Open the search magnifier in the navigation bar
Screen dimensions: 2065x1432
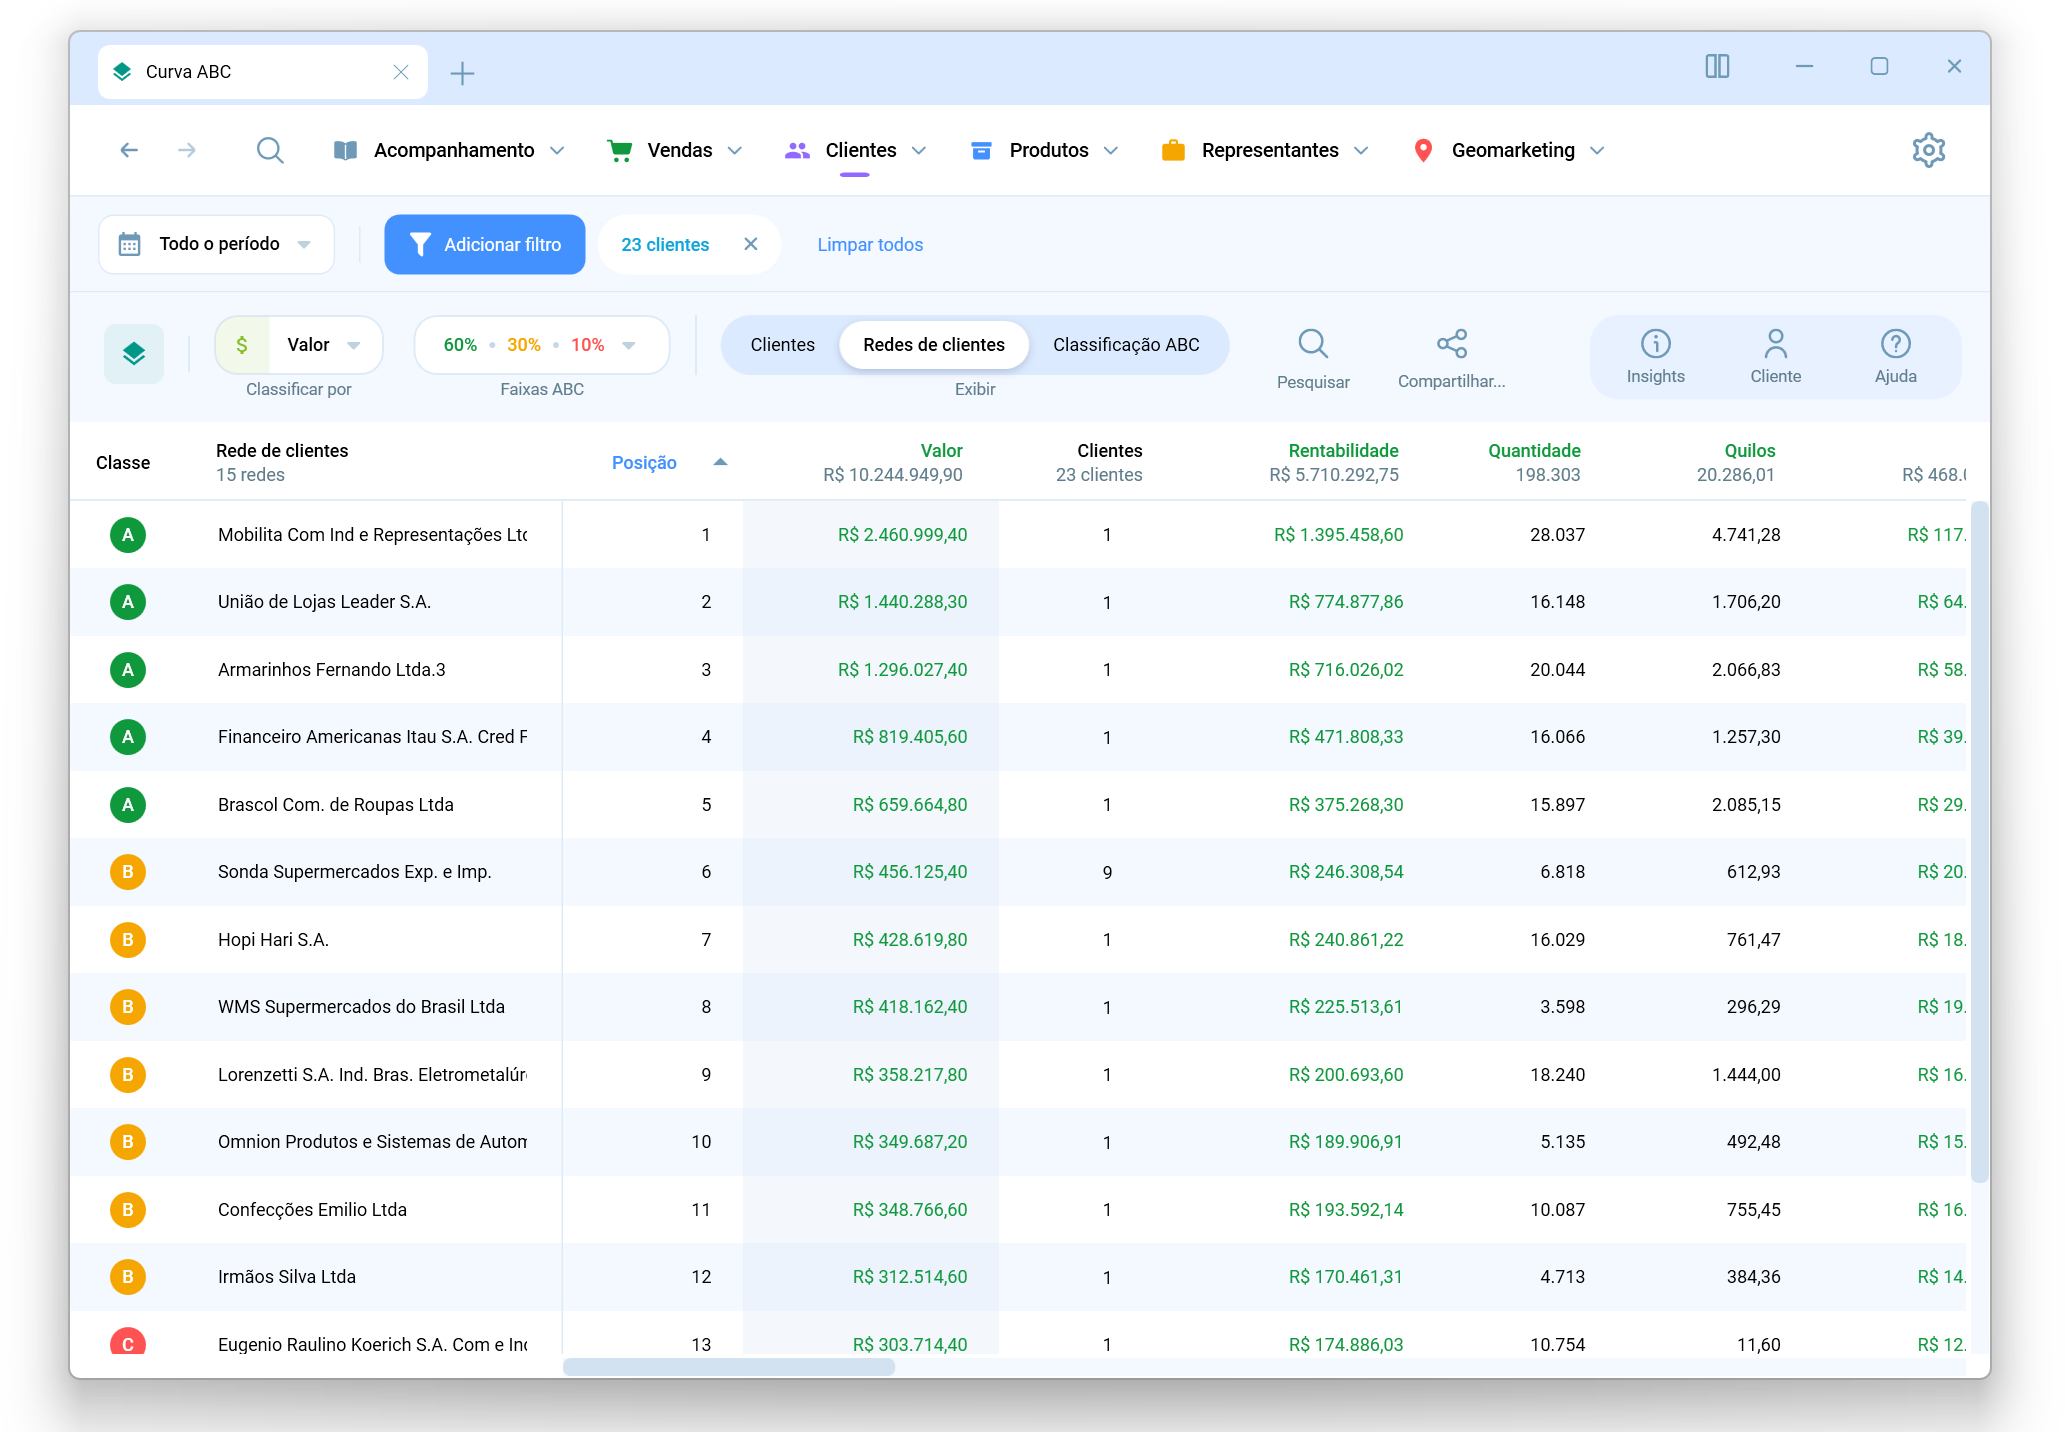[x=270, y=150]
